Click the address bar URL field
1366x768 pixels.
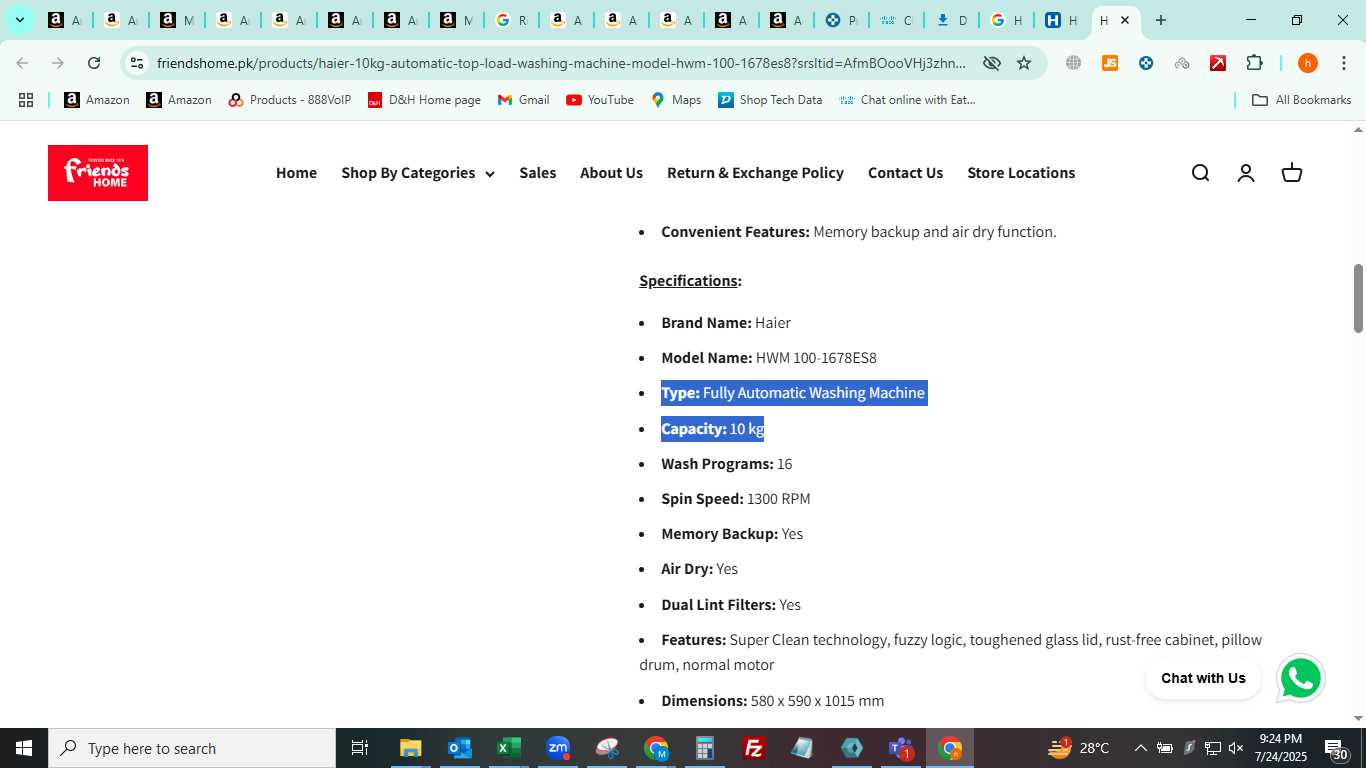561,63
